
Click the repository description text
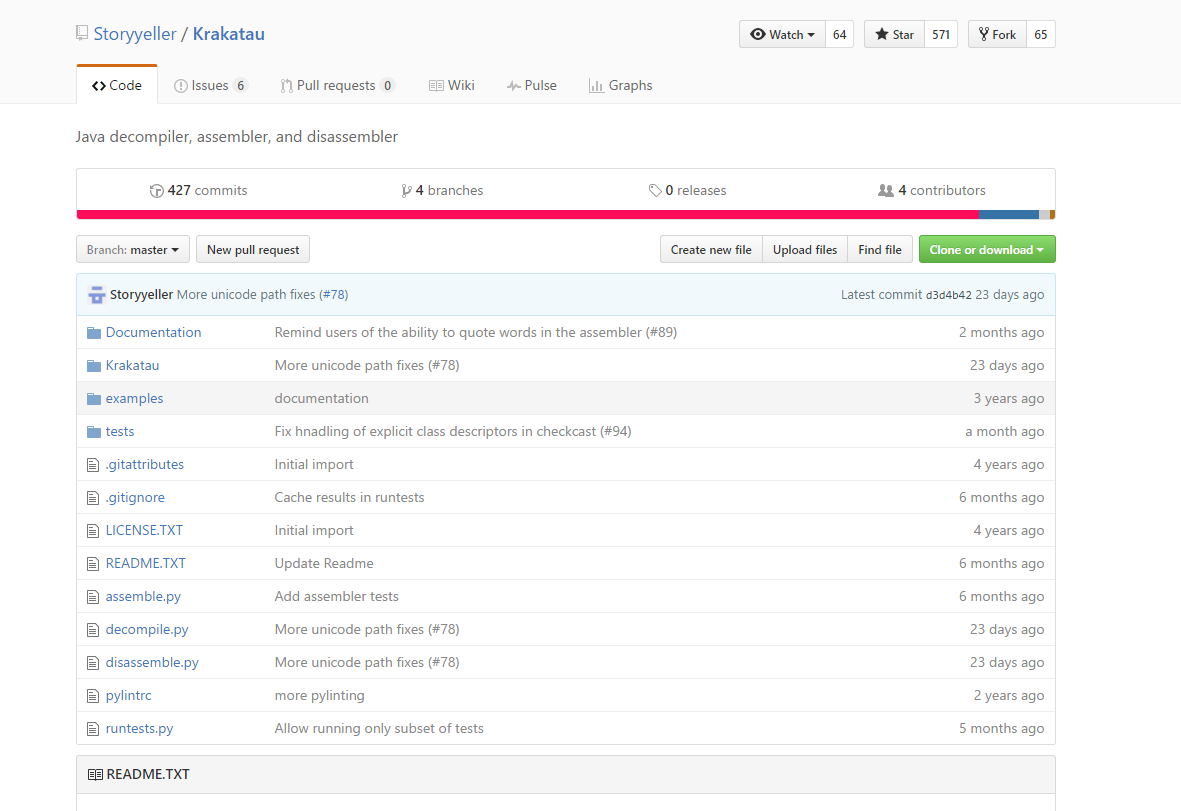237,136
